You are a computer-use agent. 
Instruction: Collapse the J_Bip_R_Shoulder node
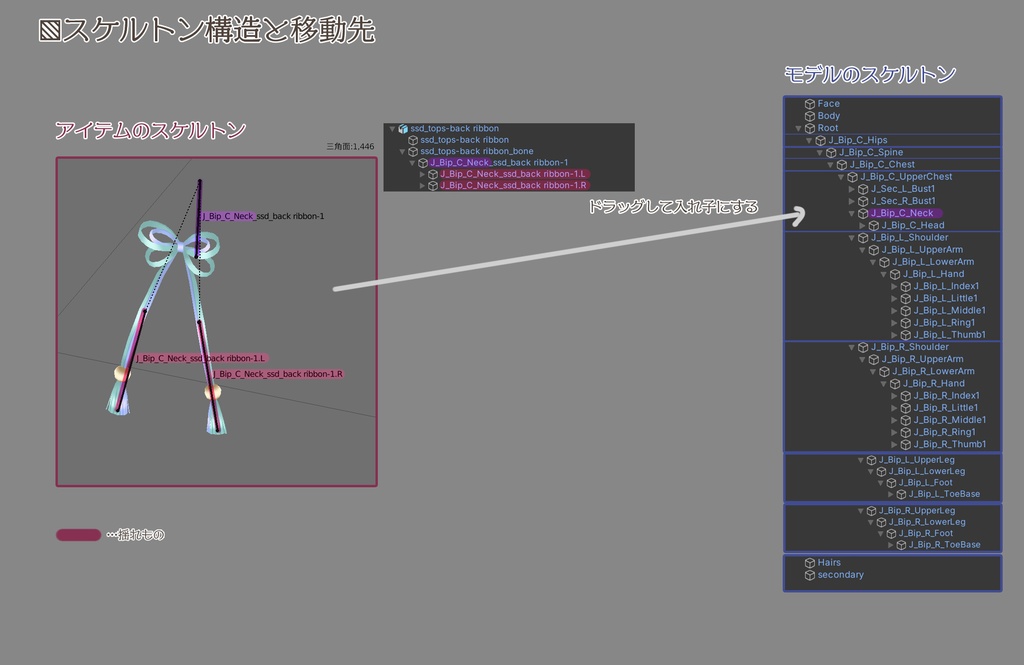point(852,348)
